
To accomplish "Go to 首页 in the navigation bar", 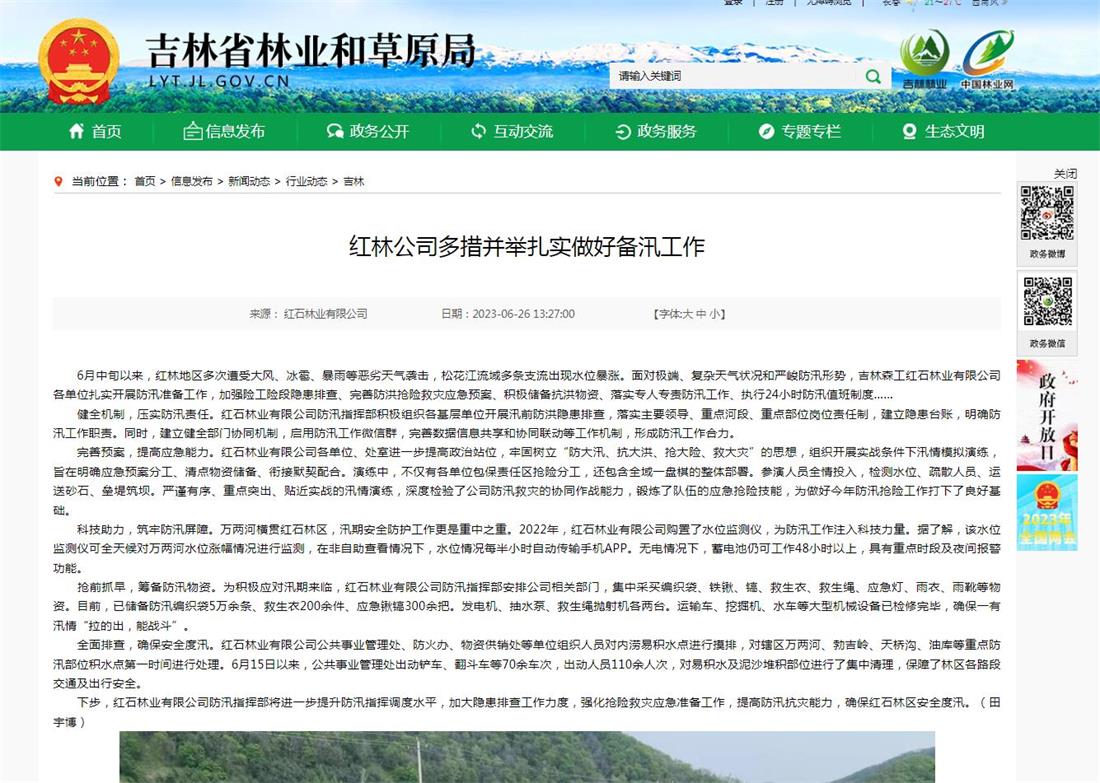I will pos(94,132).
